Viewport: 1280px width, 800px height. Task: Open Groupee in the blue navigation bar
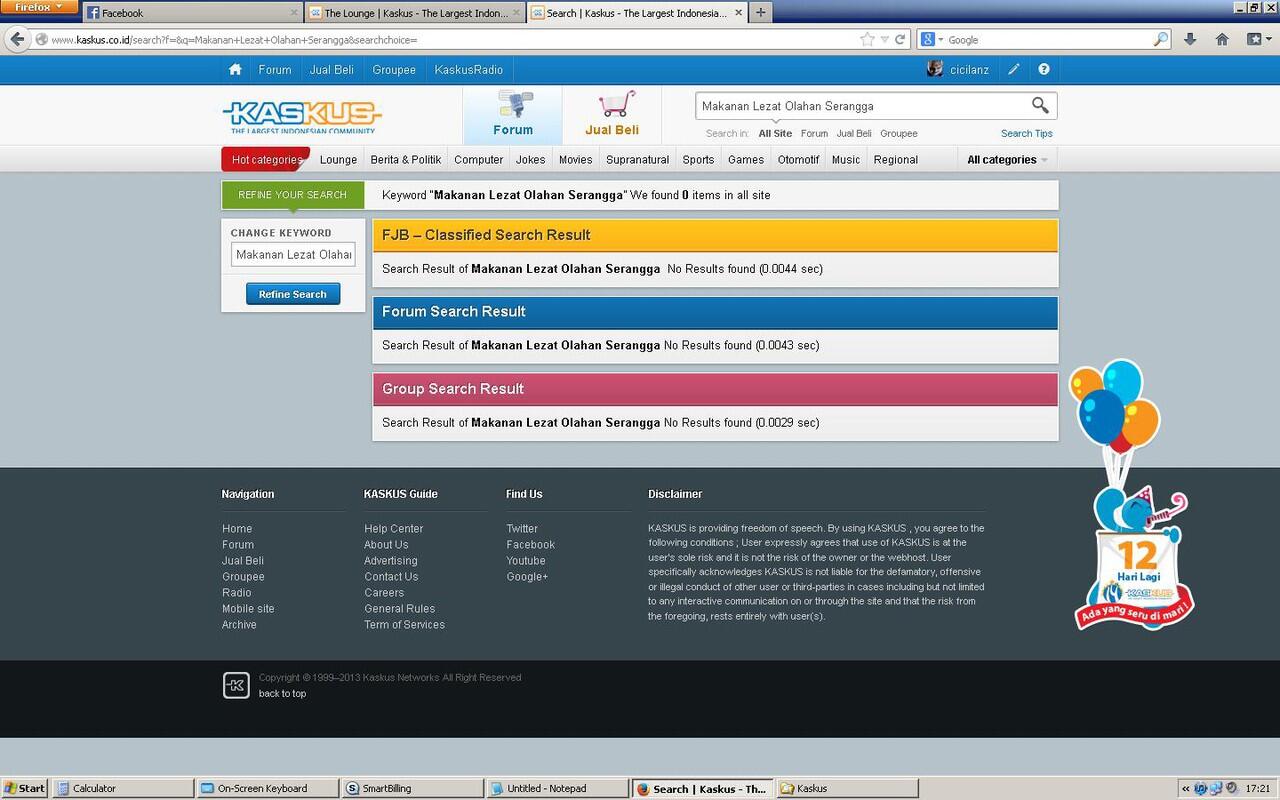pyautogui.click(x=394, y=70)
